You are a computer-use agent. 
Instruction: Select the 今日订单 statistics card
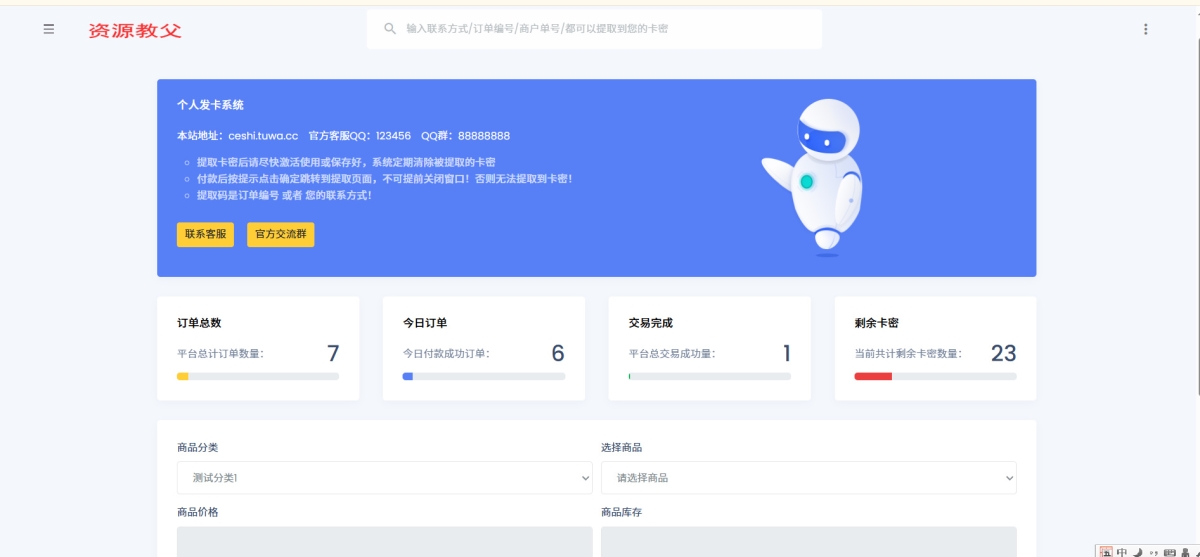483,348
